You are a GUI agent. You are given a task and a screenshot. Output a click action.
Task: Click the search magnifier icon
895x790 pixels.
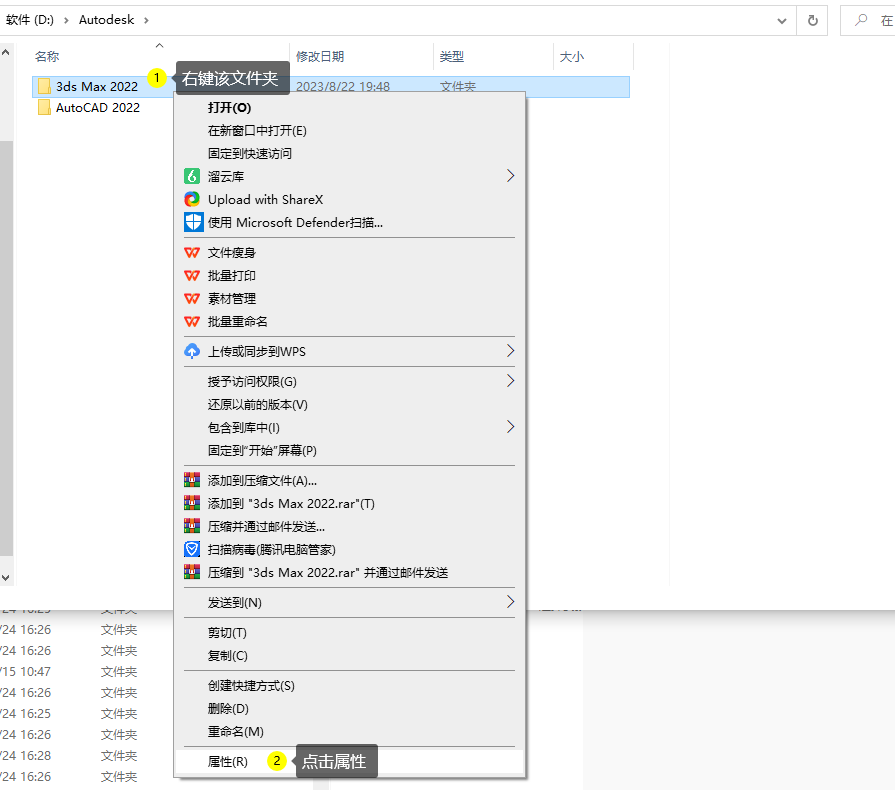(x=861, y=21)
